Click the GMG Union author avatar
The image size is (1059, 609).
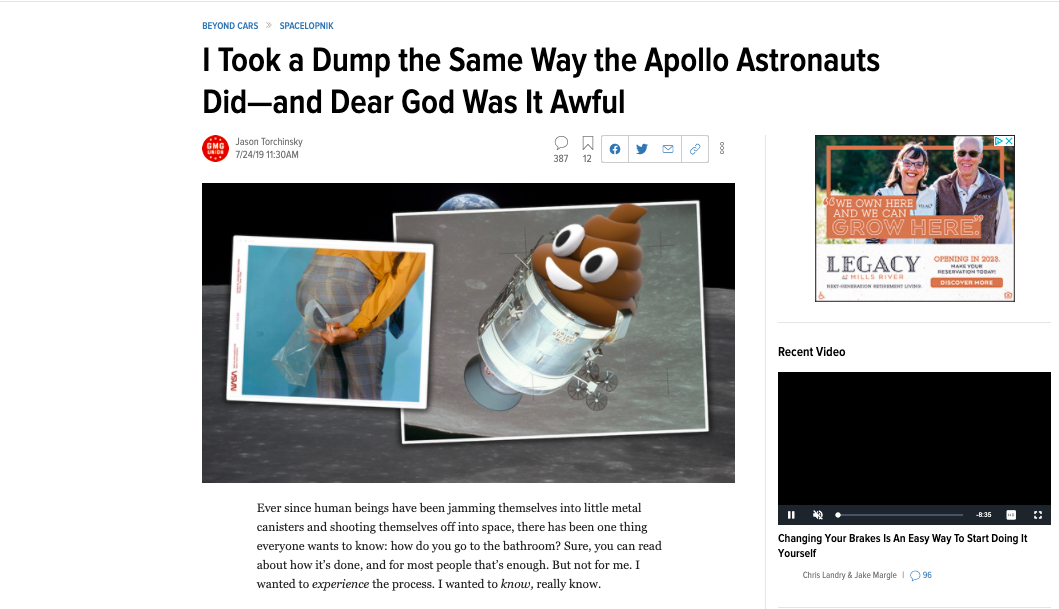point(215,149)
